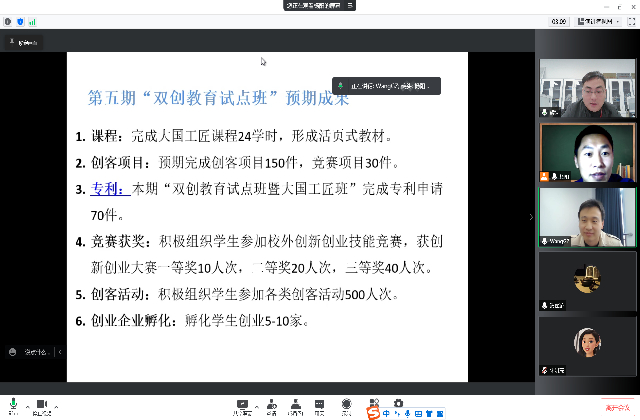
Task: Click the meeting info icon top-left
Action: point(8,21)
